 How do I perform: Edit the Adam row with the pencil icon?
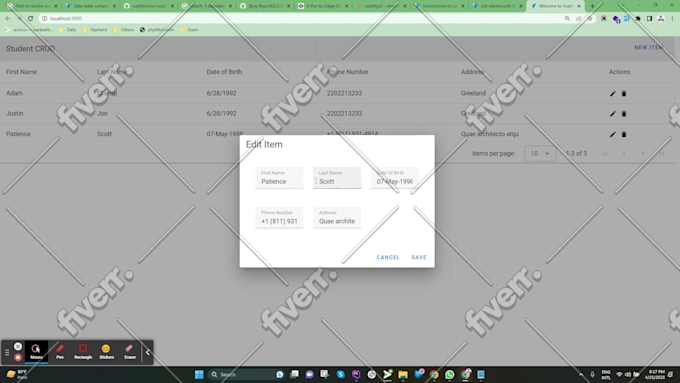pos(612,93)
